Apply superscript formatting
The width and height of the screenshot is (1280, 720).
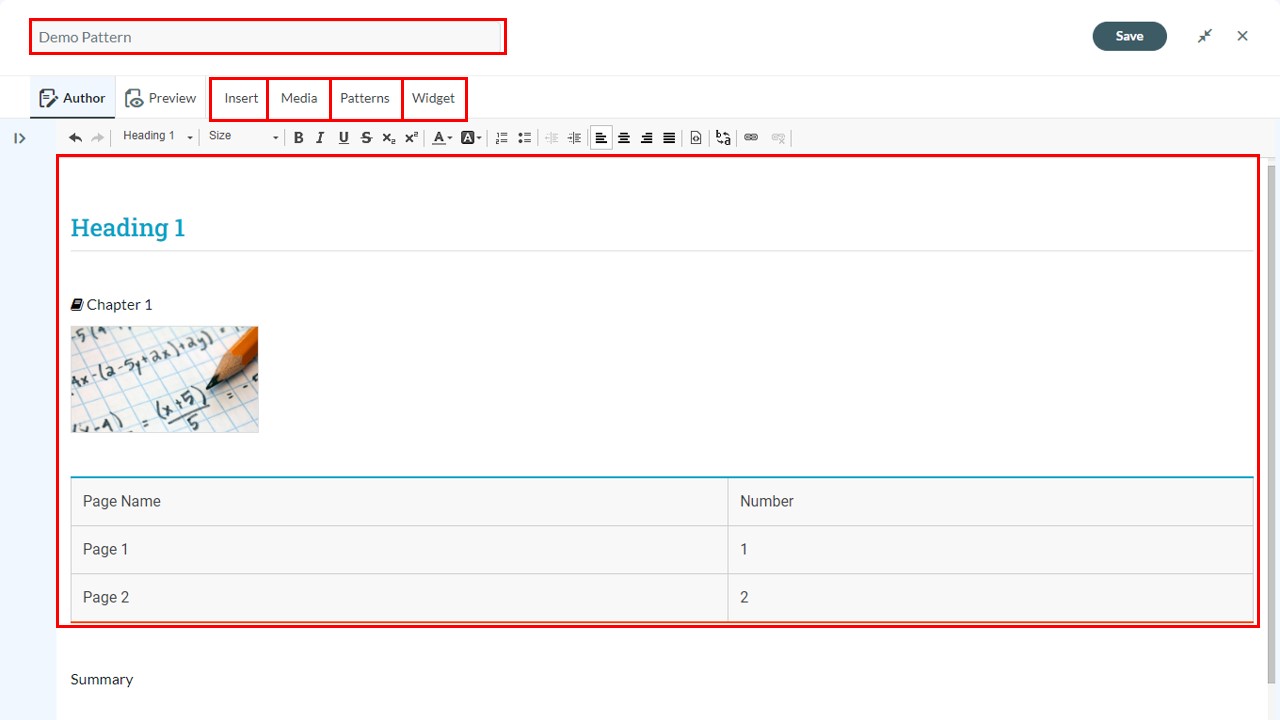click(411, 138)
